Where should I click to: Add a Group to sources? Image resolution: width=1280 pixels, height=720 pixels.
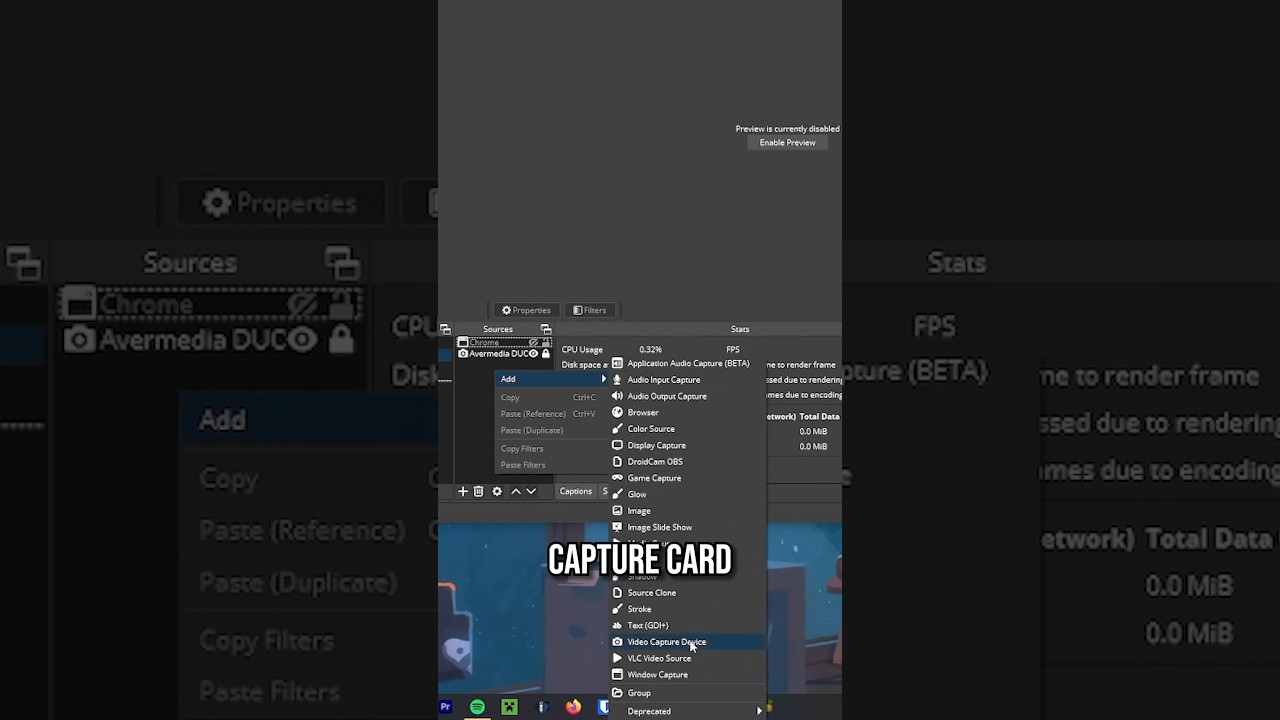[688, 693]
